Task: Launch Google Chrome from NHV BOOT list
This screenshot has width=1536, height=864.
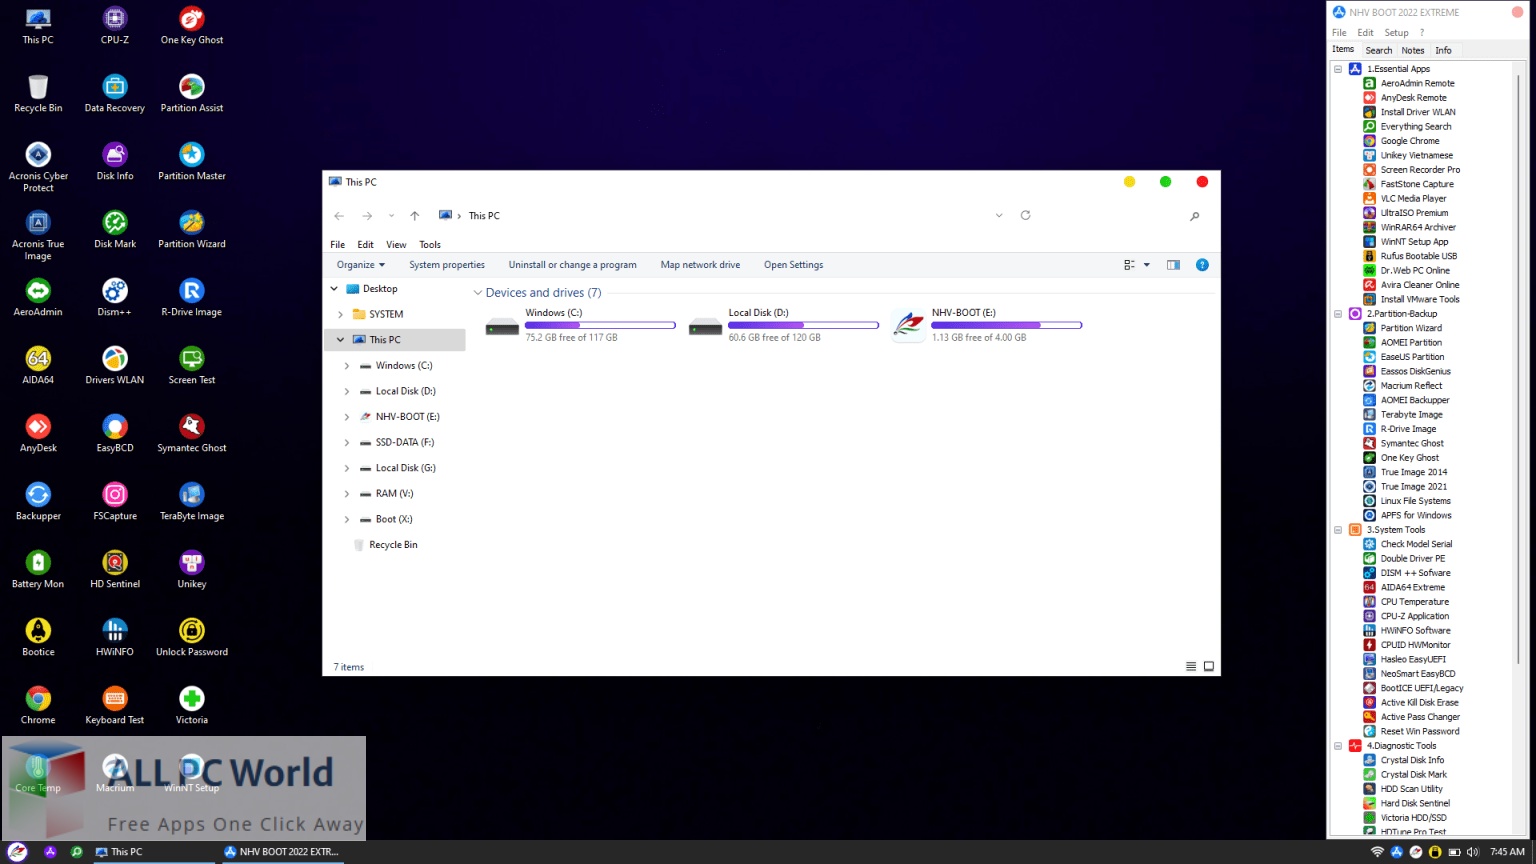Action: pos(1409,141)
